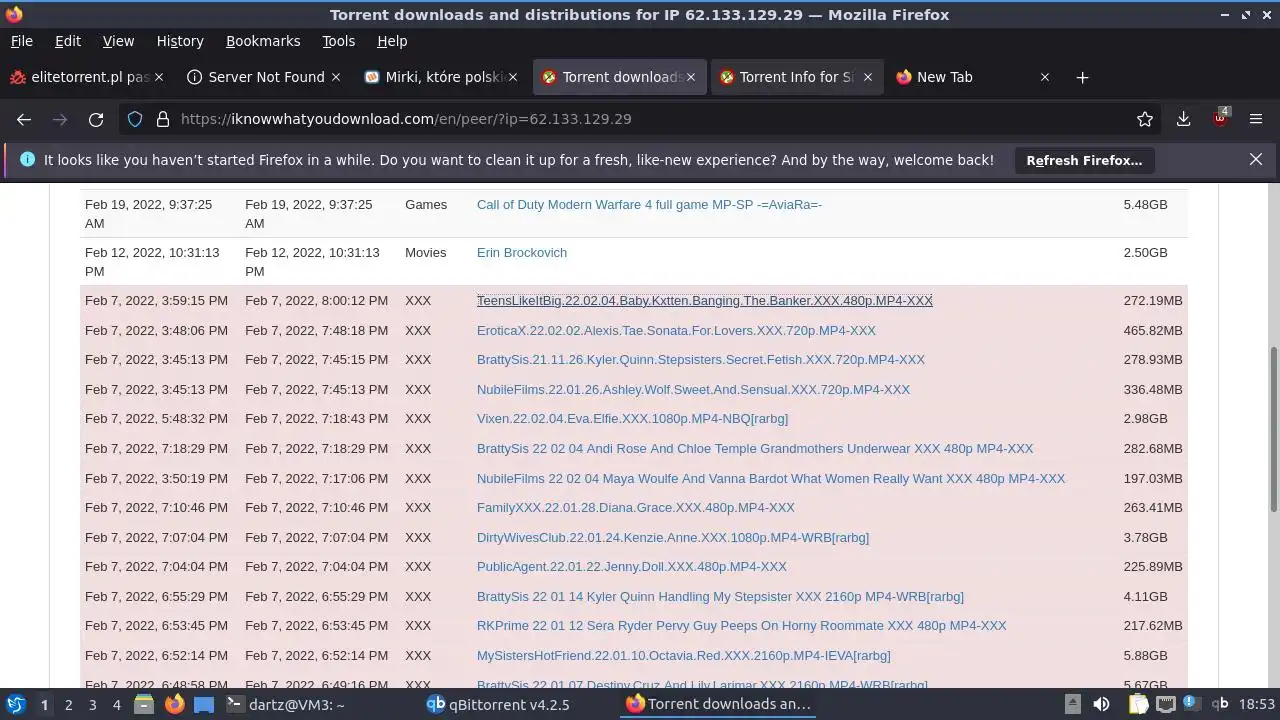Open the shield tracking protection icon
Image resolution: width=1280 pixels, height=720 pixels.
(135, 119)
